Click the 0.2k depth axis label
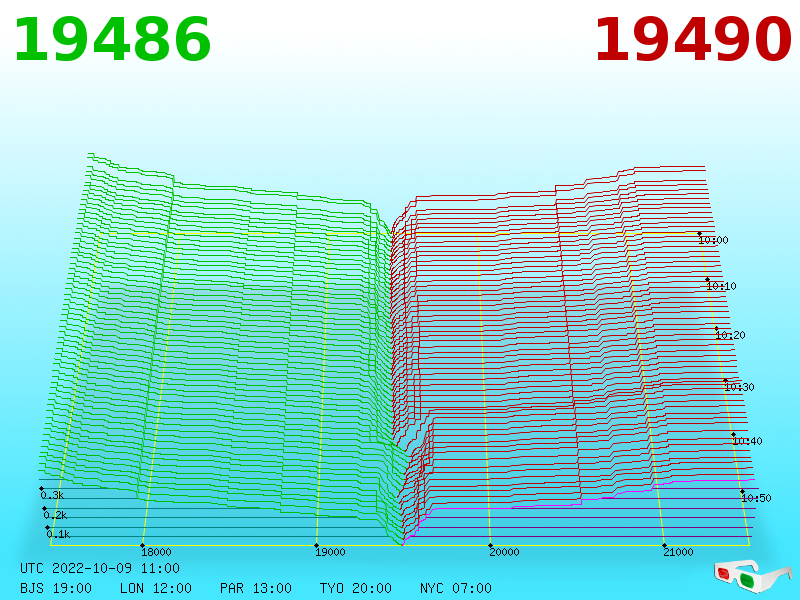Viewport: 800px width, 600px height. [55, 515]
